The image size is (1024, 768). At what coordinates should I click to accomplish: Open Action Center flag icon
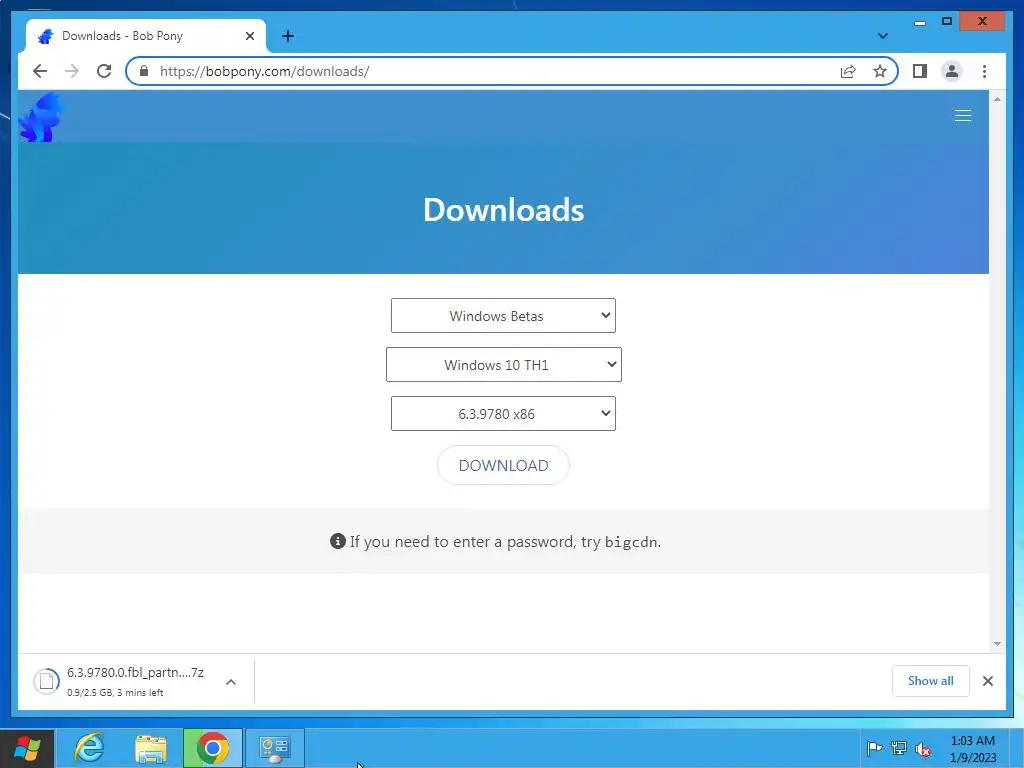pyautogui.click(x=874, y=748)
